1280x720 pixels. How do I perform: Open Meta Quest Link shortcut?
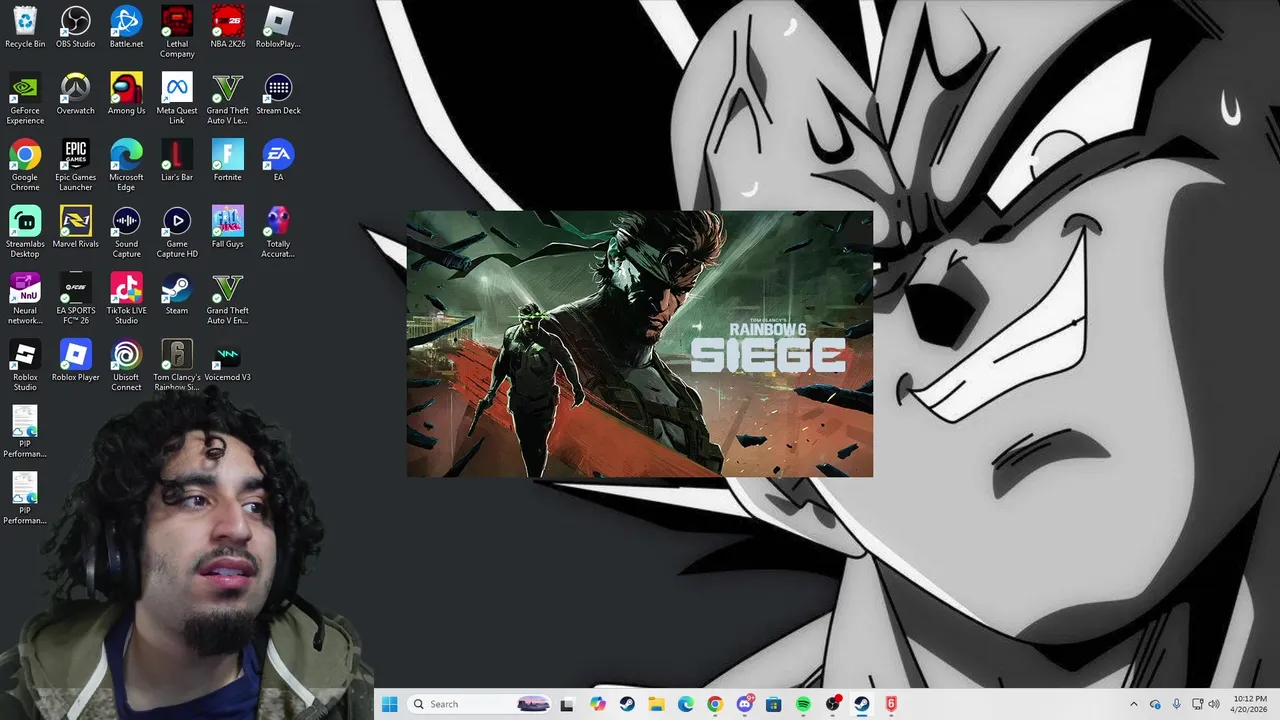click(x=177, y=98)
